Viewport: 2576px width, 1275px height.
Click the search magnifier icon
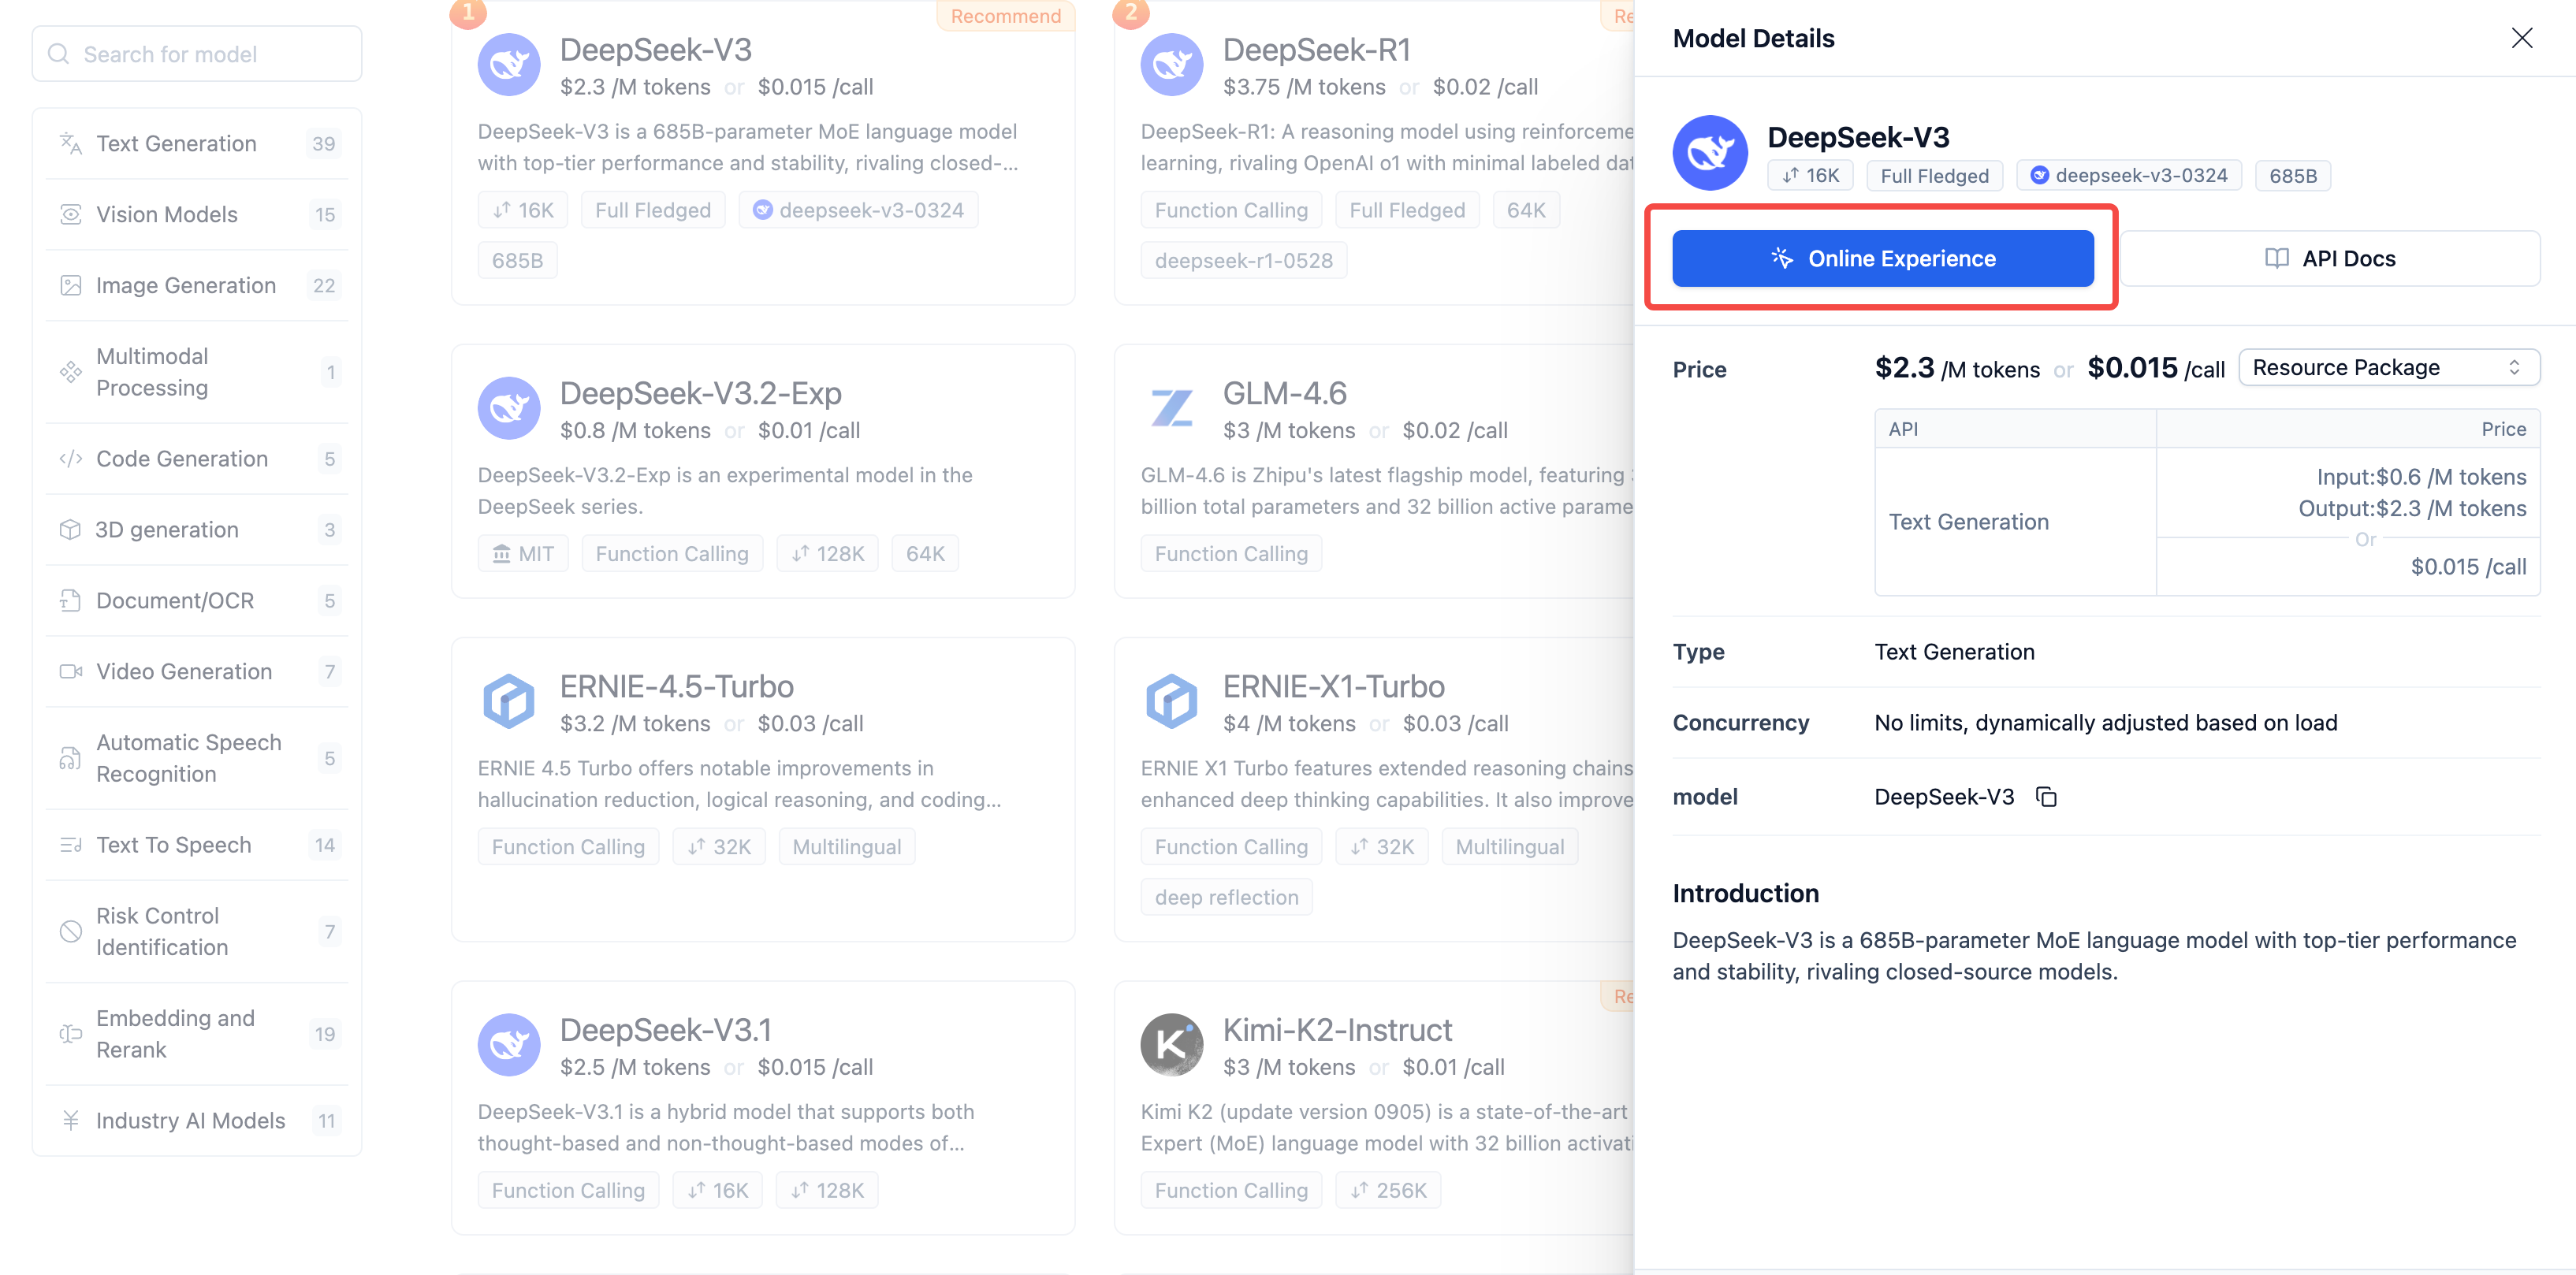59,54
